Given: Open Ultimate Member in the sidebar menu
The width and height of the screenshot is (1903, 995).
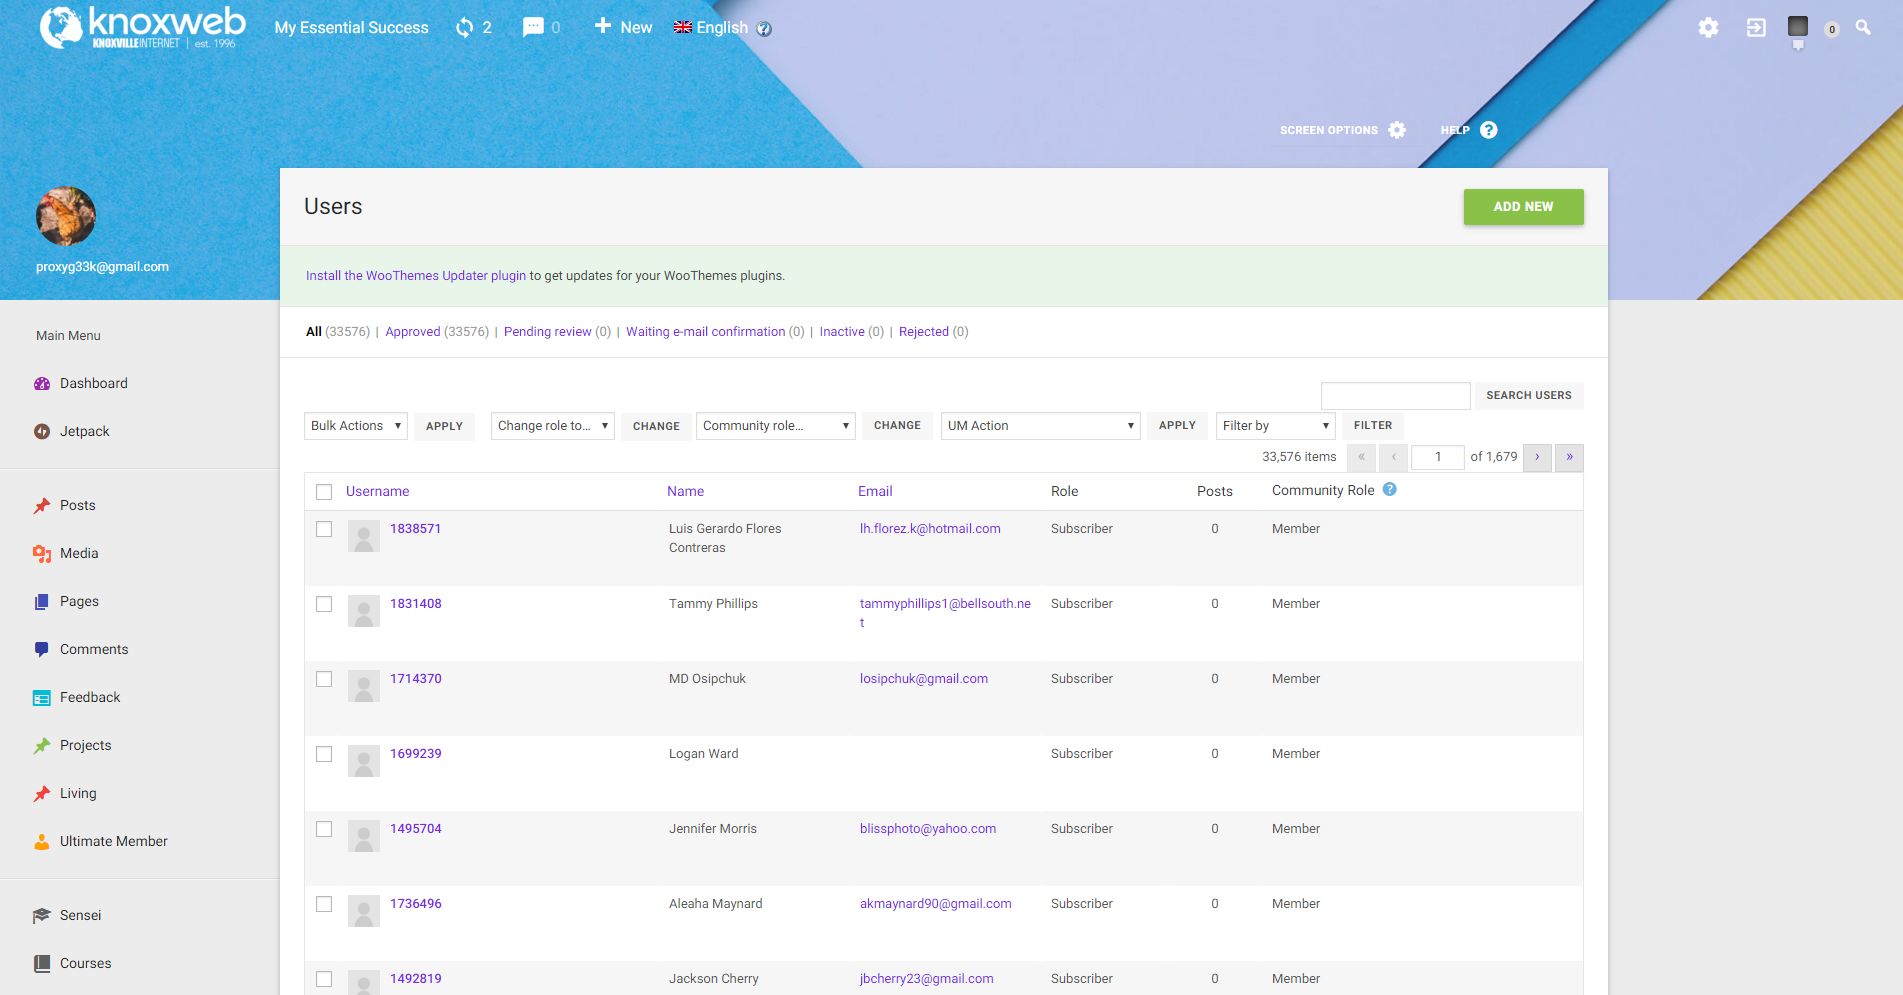Looking at the screenshot, I should (113, 842).
